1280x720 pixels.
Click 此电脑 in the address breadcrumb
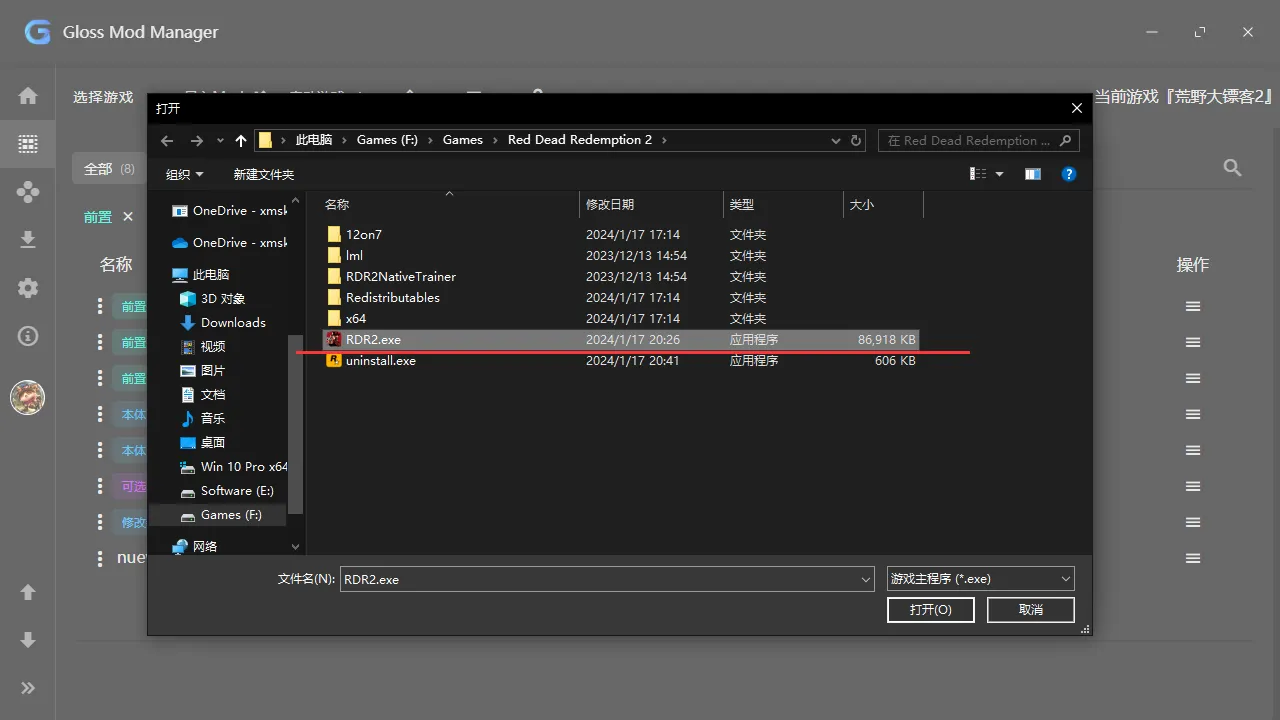coord(314,140)
